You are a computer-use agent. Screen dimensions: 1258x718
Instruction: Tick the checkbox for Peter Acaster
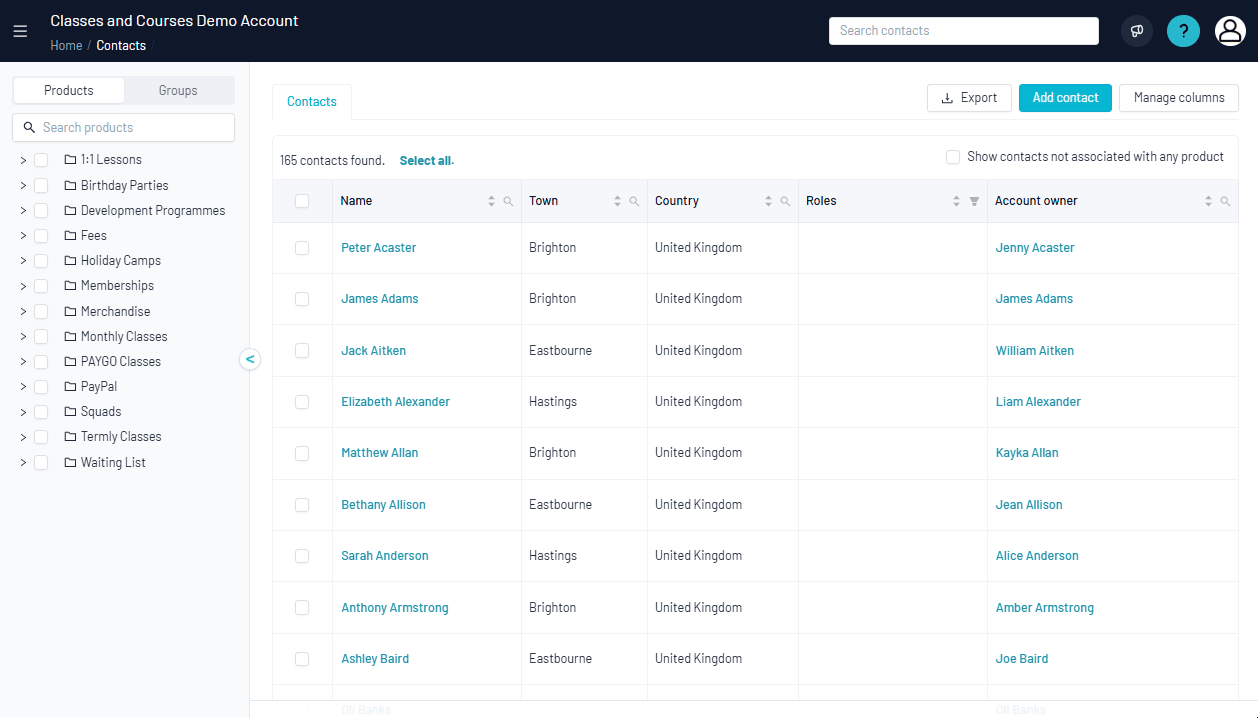coord(302,248)
